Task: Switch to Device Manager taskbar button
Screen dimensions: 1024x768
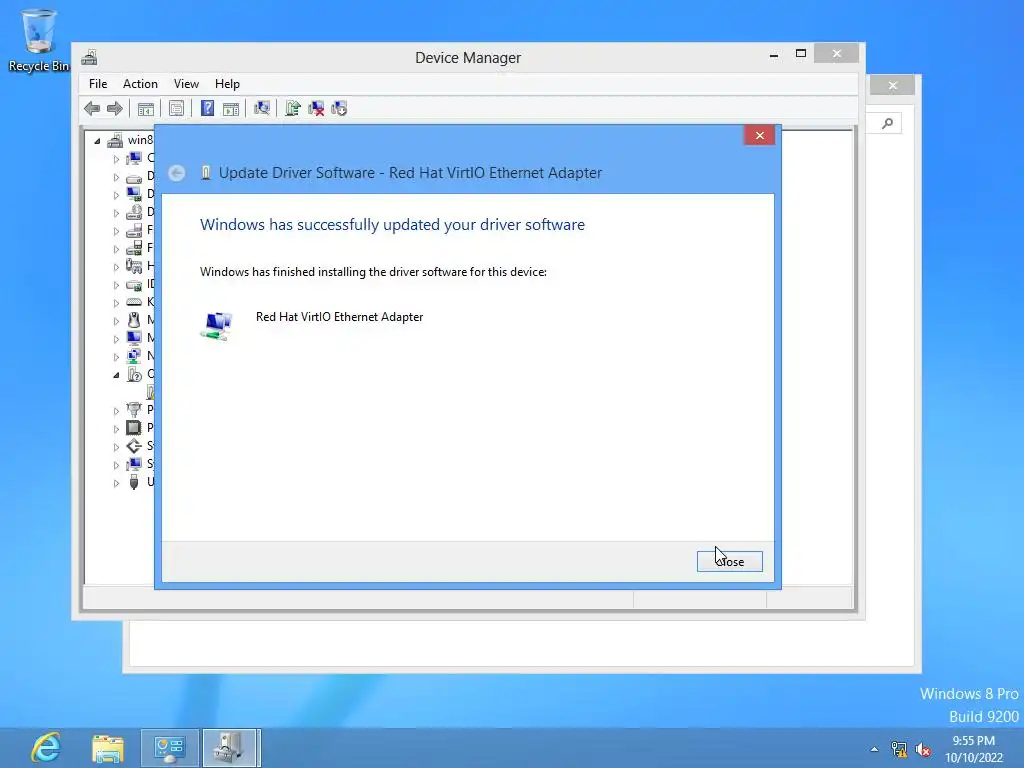Action: pos(231,748)
